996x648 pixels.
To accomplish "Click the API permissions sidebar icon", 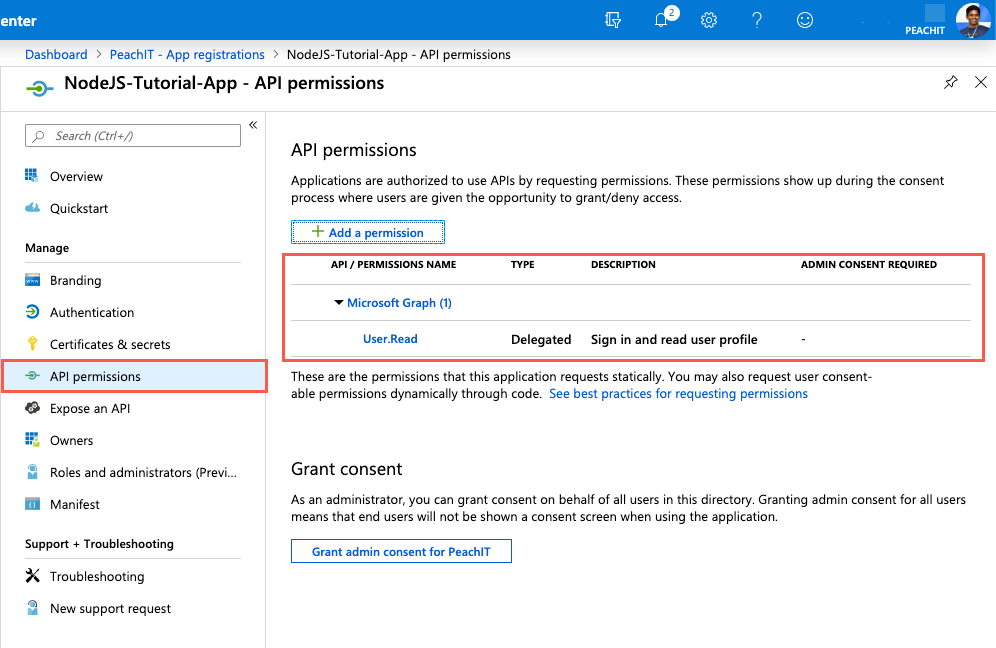I will 32,376.
